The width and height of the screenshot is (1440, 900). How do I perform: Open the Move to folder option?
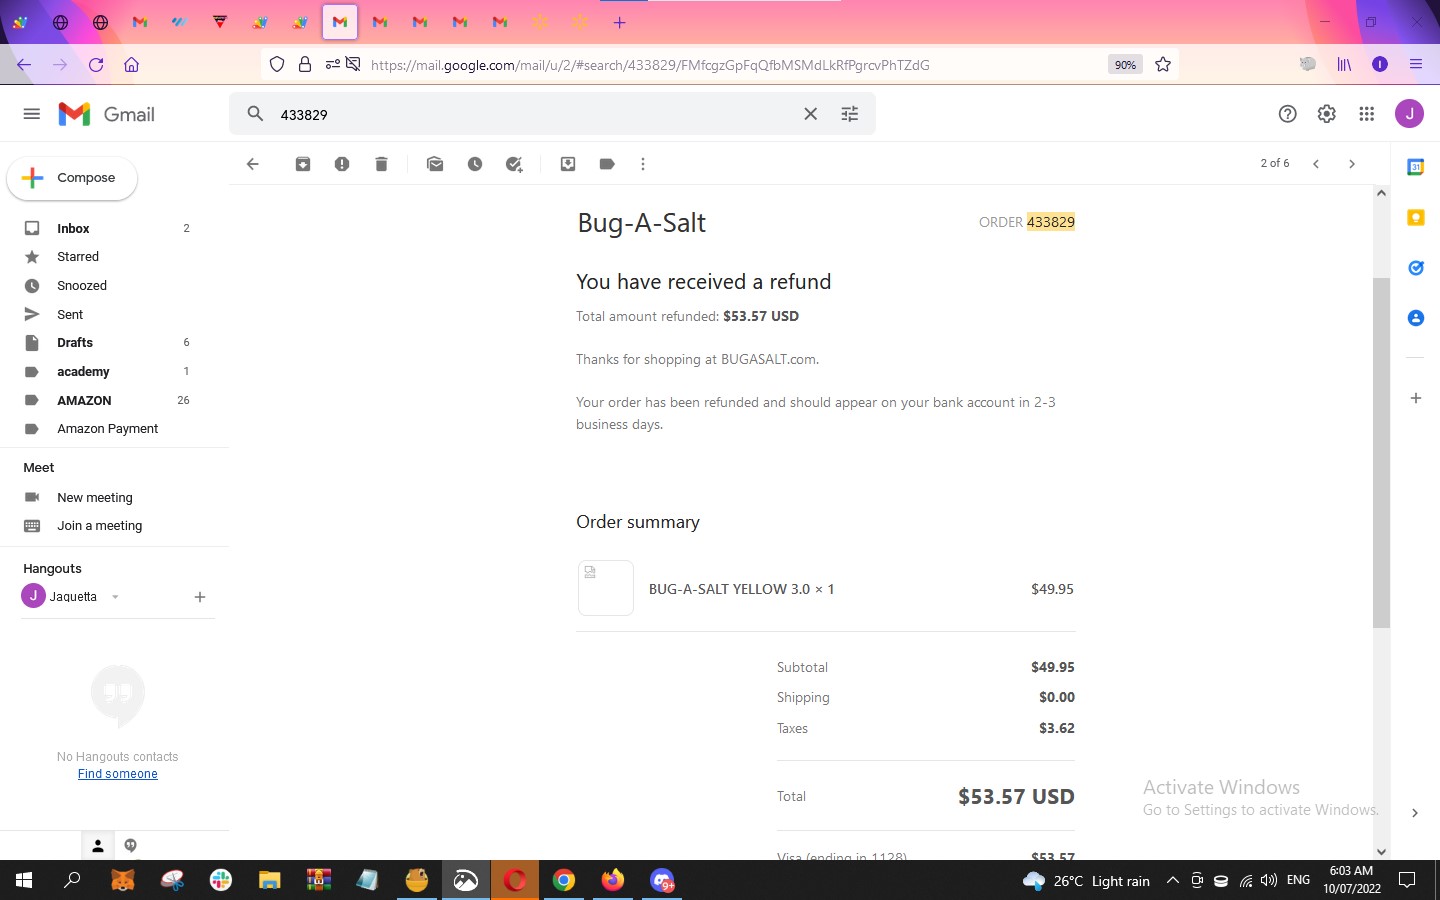568,164
